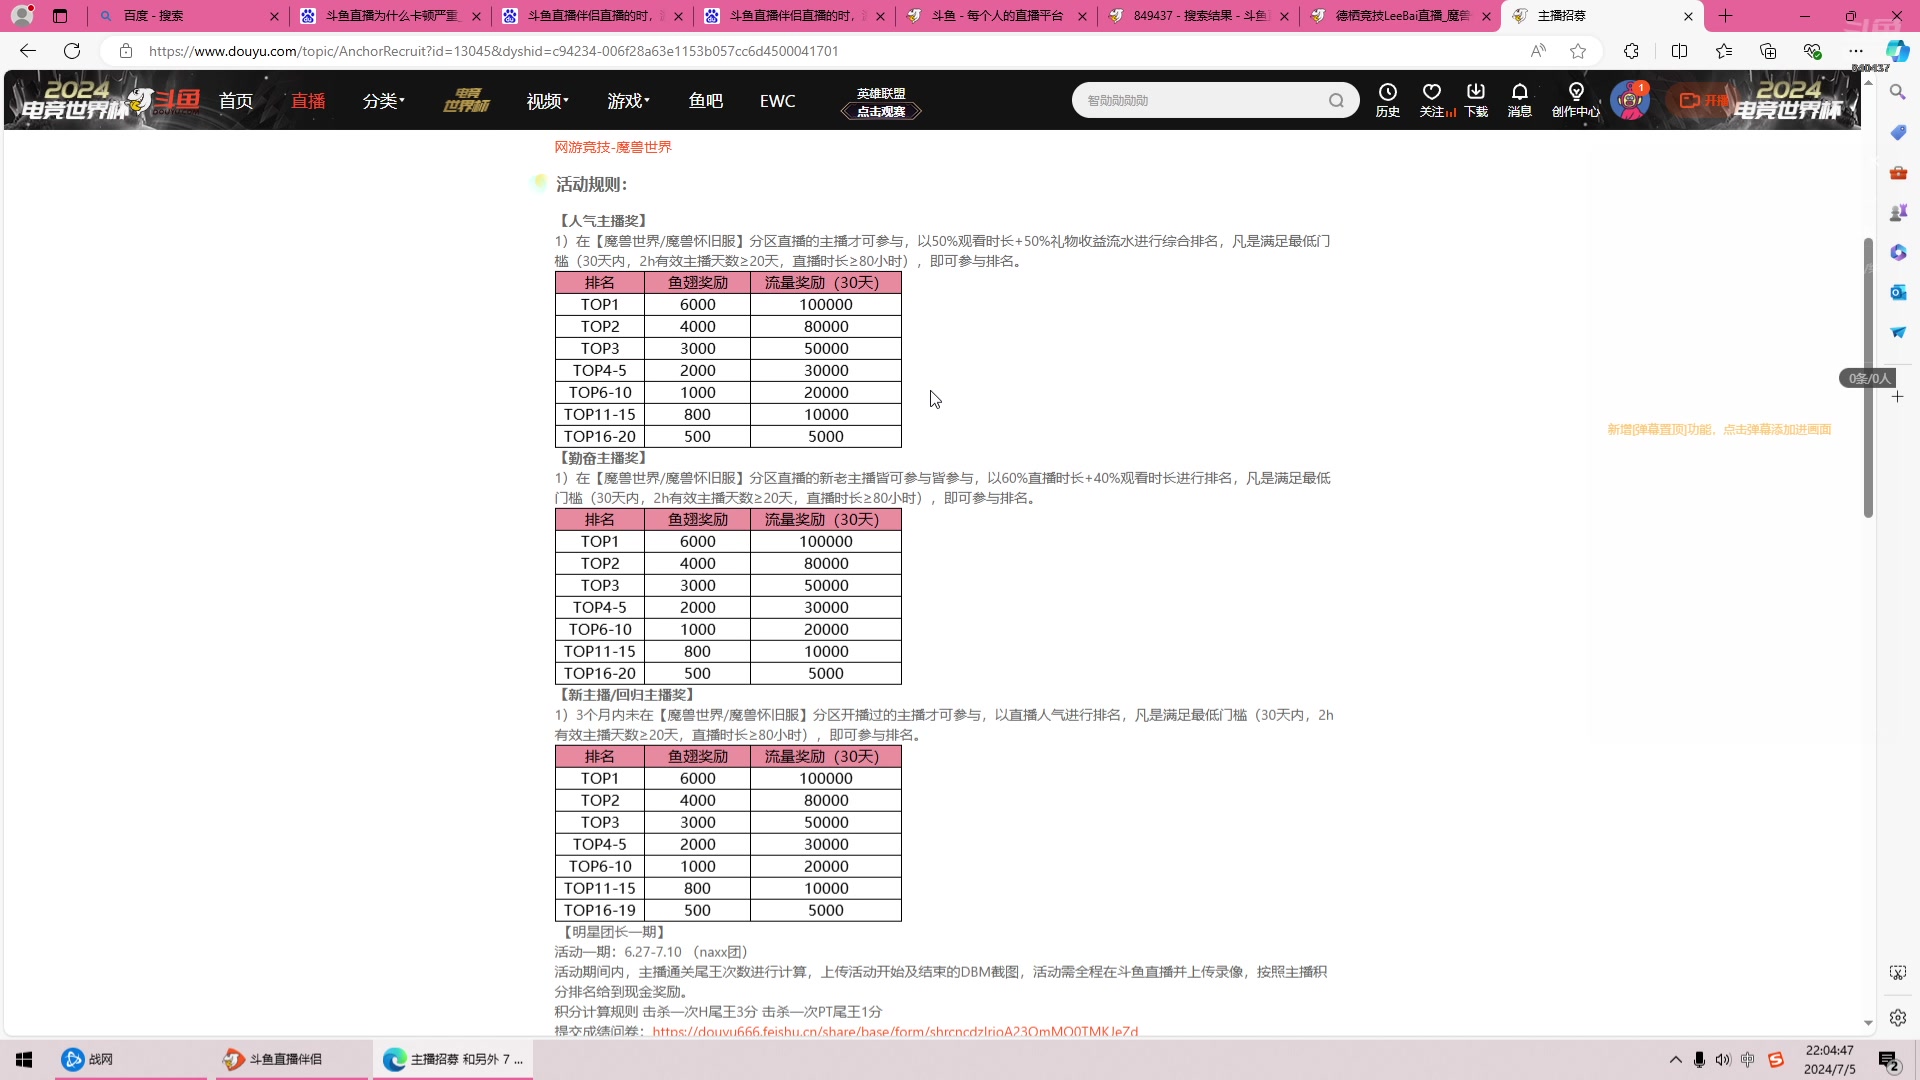
Task: Click the 网游竞技-魔兽世界 link
Action: coord(613,147)
